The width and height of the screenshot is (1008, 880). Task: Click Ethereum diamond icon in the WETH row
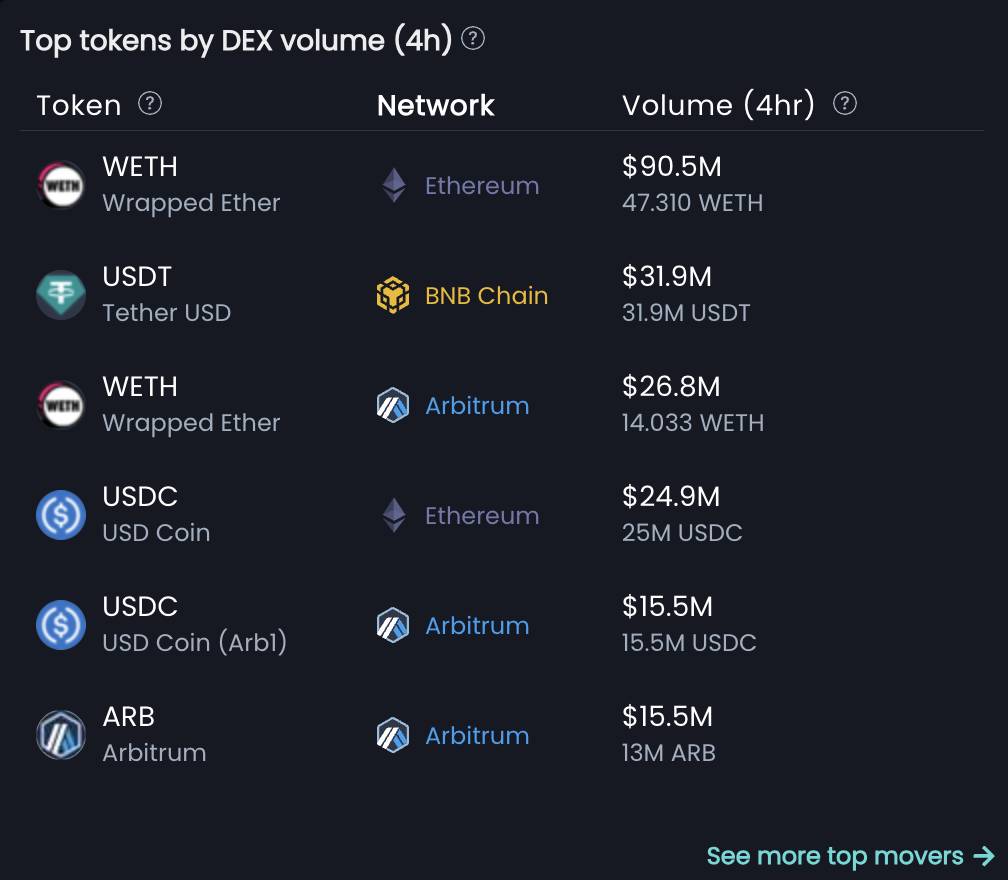pyautogui.click(x=393, y=185)
